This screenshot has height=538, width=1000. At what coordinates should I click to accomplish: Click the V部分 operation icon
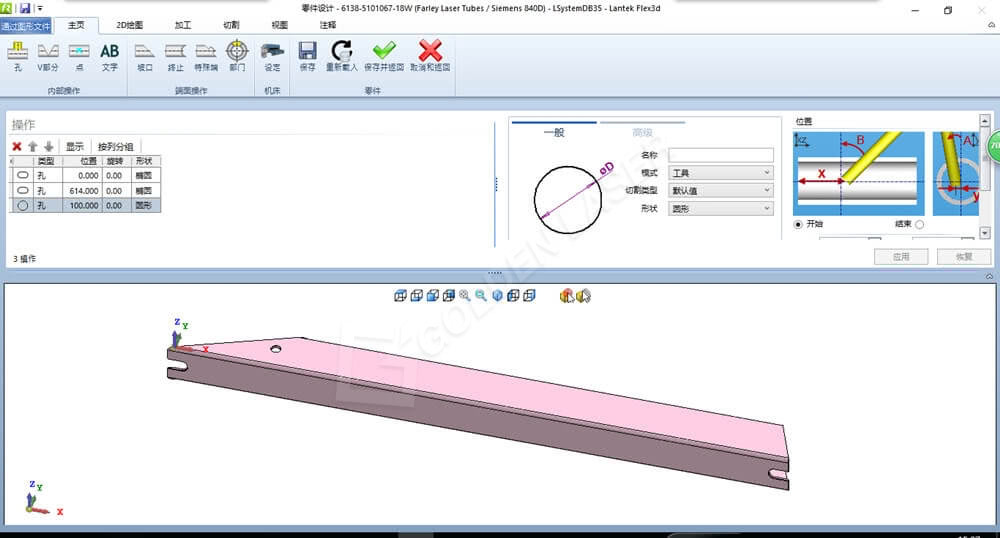coord(47,55)
